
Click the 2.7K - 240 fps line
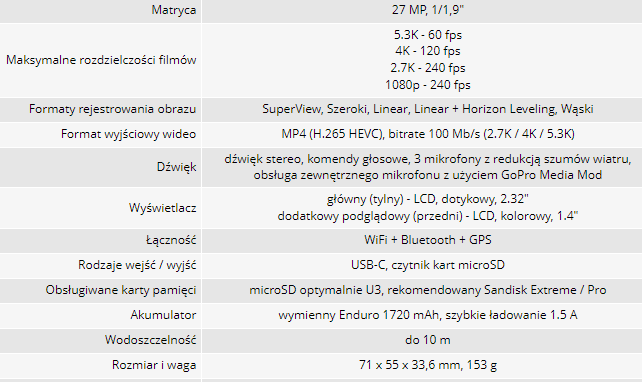pos(427,68)
